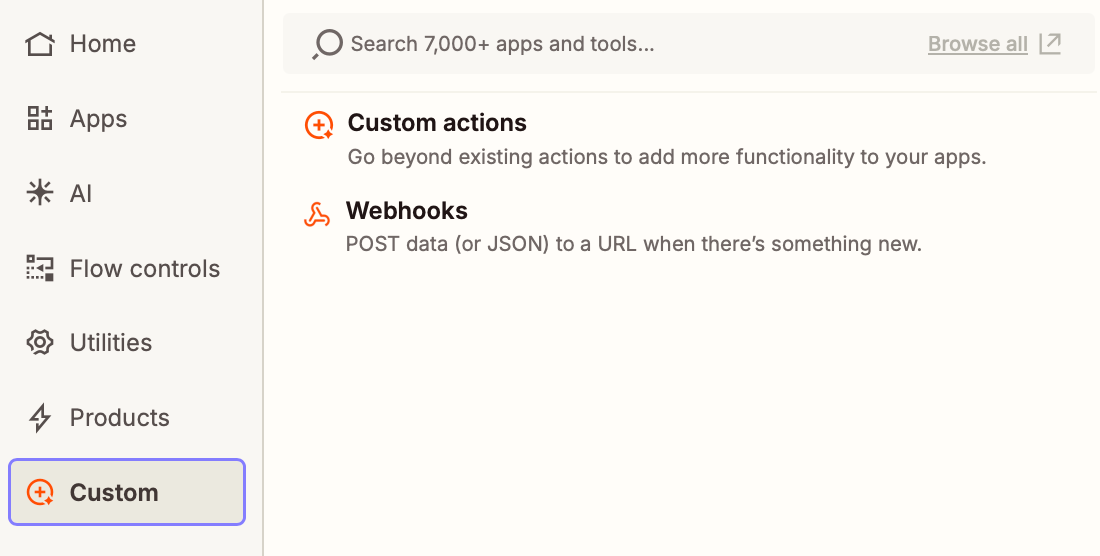Click the Flow controls icon
The image size is (1100, 556).
40,268
